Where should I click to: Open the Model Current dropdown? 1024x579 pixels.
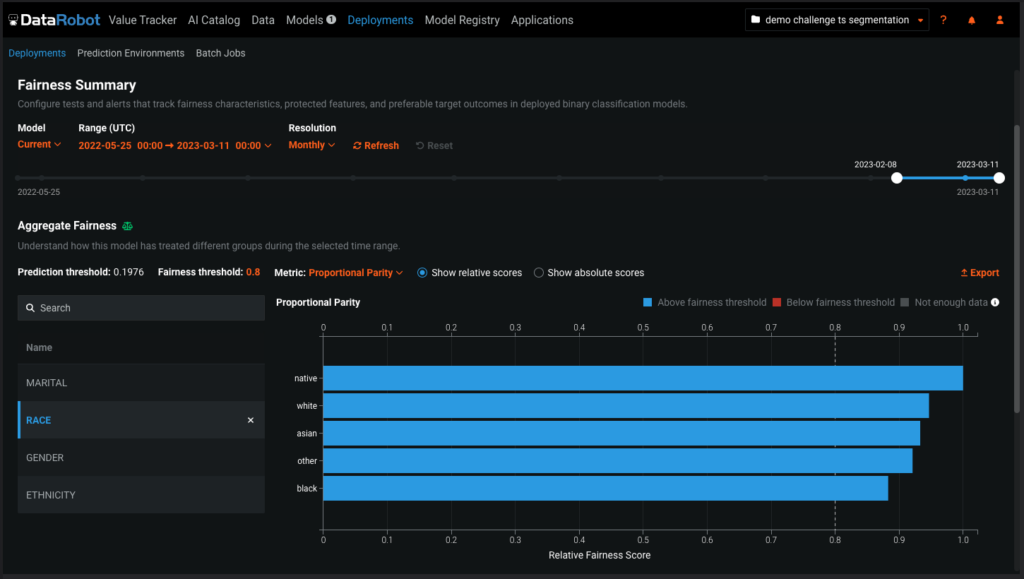point(39,144)
